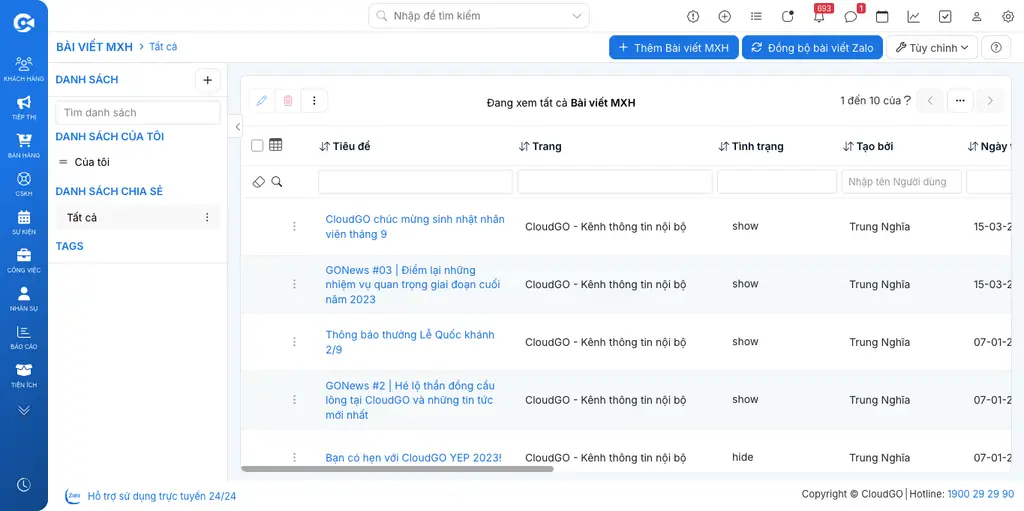Open row menu for sinh nhật nhân viên post
1024x511 pixels.
pyautogui.click(x=294, y=226)
